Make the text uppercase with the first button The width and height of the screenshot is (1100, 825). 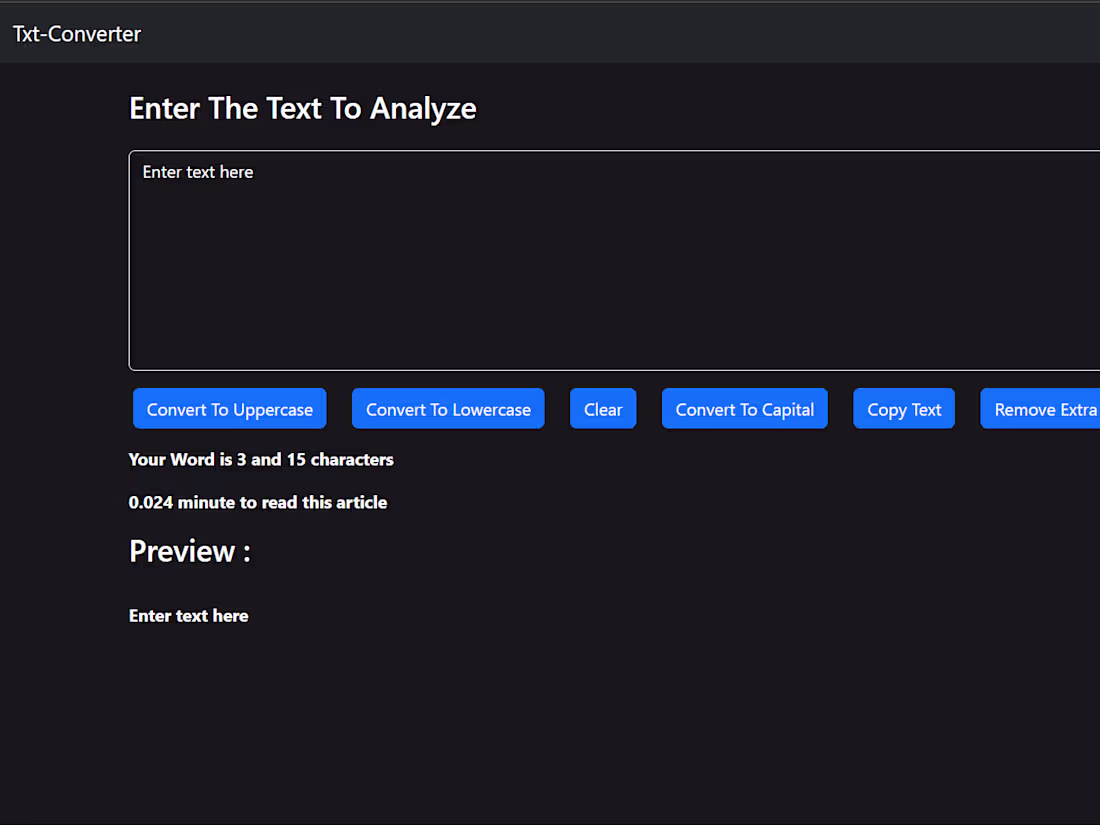229,408
